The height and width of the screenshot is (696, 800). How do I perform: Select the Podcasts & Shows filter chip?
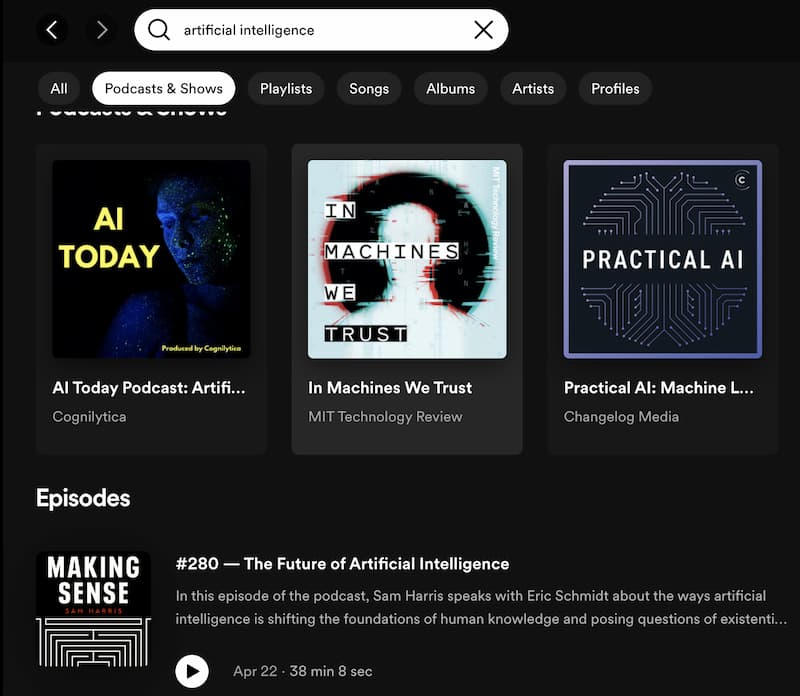tap(163, 88)
